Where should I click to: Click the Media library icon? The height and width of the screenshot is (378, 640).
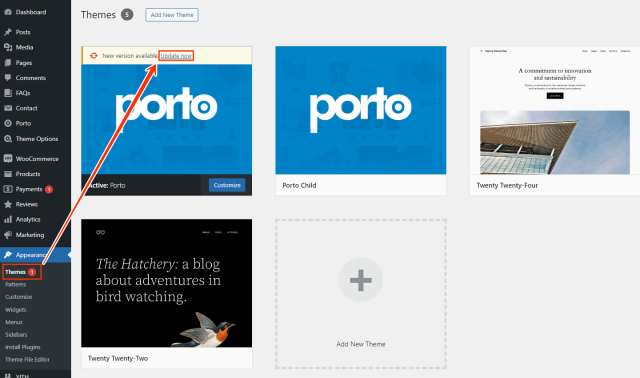[x=8, y=47]
